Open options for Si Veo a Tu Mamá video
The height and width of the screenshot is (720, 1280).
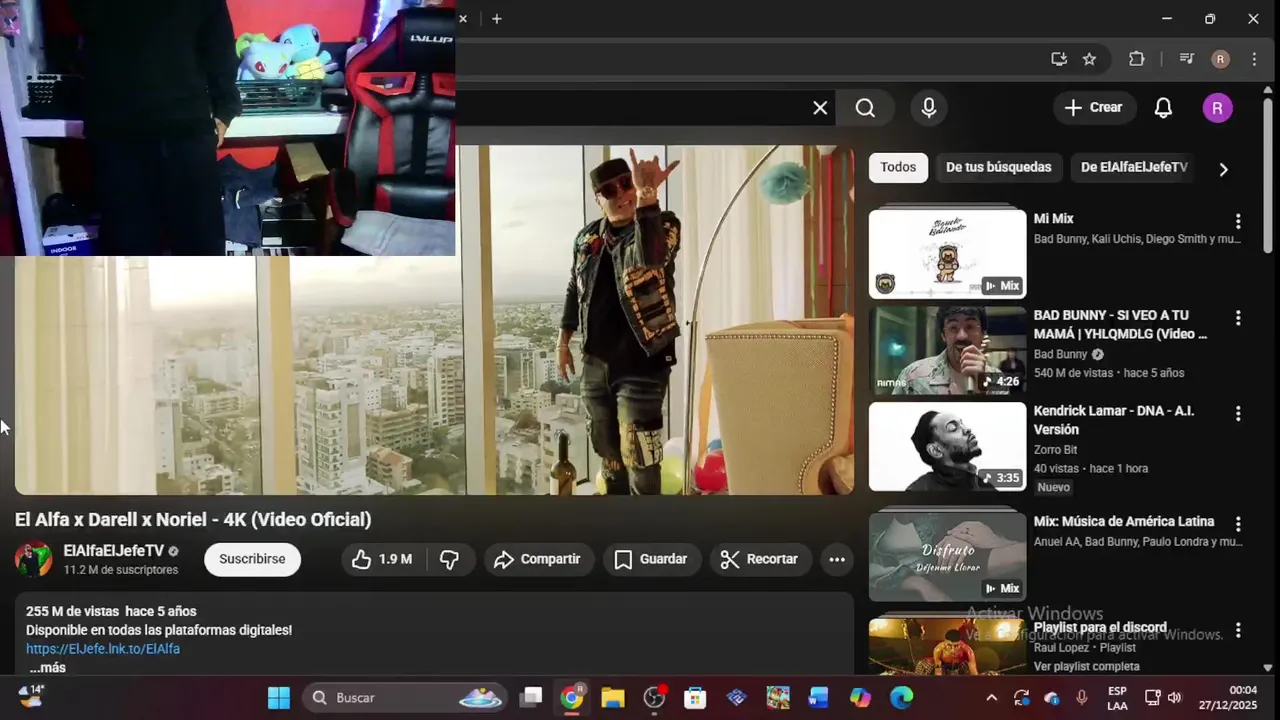(x=1238, y=318)
